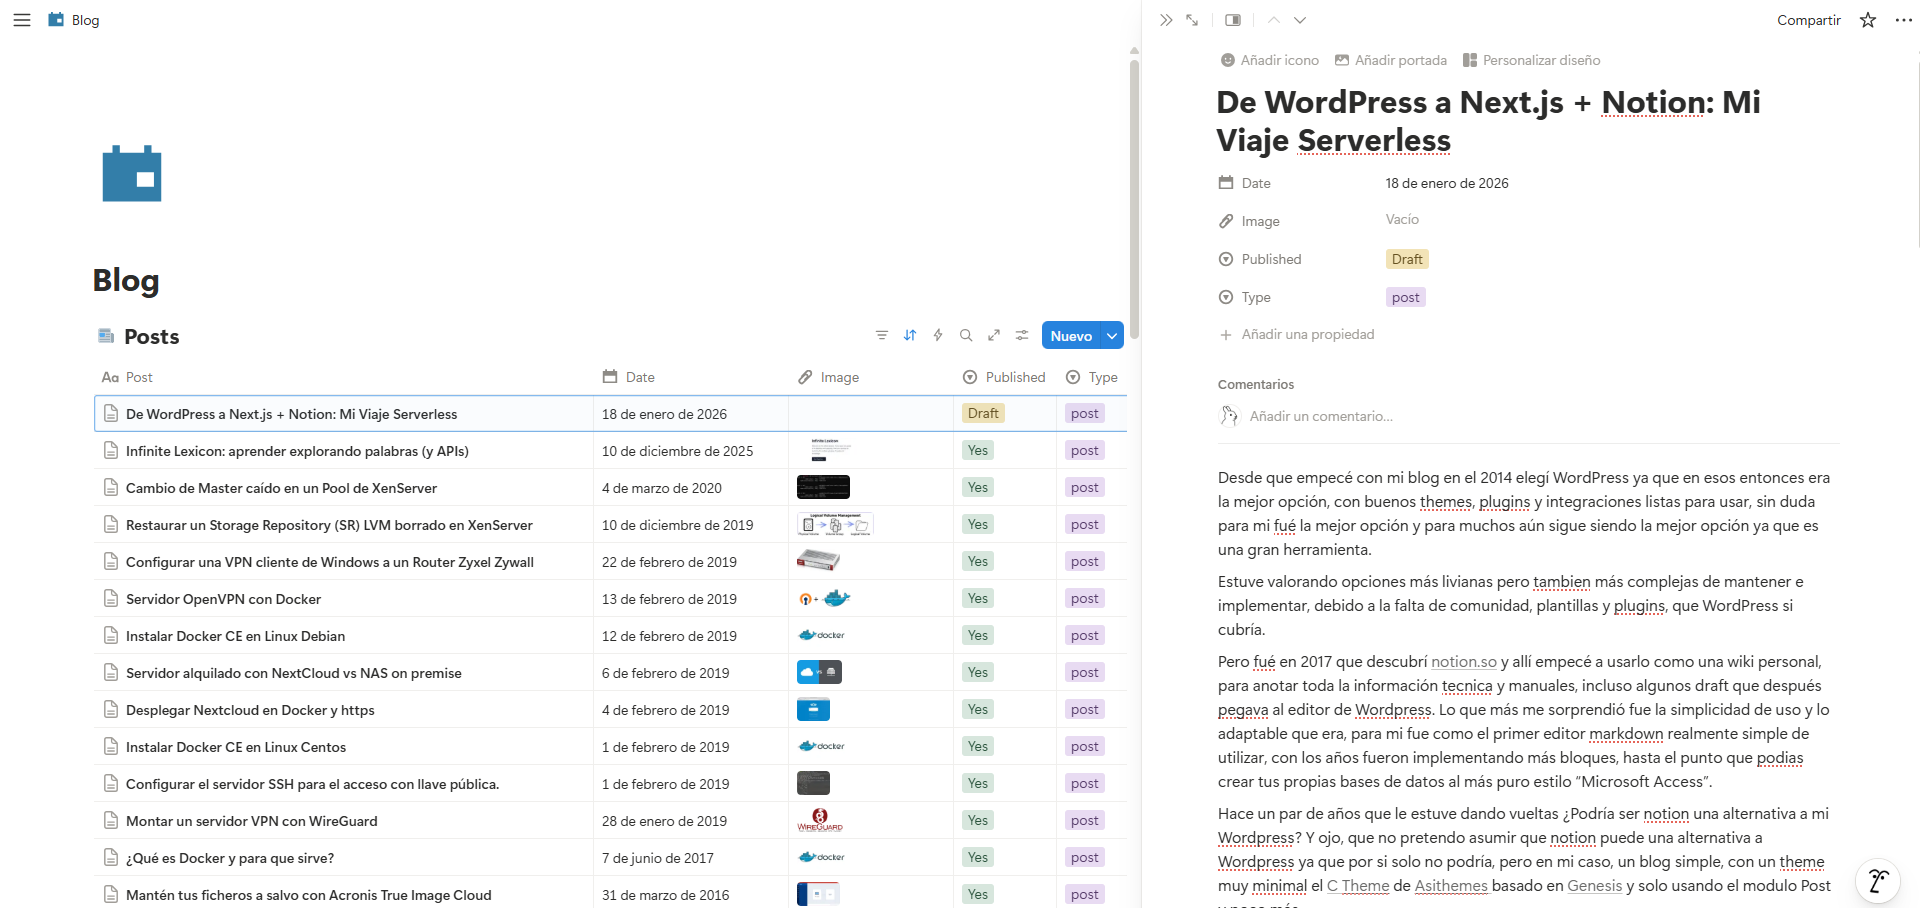1920x908 pixels.
Task: Click the search icon in Posts toolbar
Action: [x=966, y=336]
